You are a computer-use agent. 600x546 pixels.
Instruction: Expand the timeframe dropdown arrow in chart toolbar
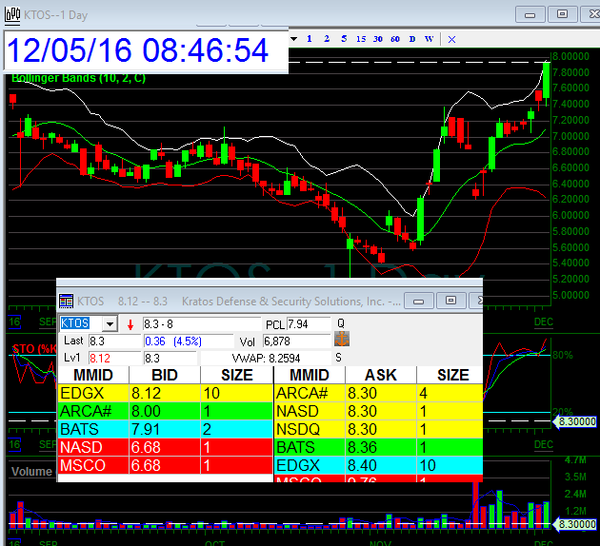pyautogui.click(x=295, y=39)
